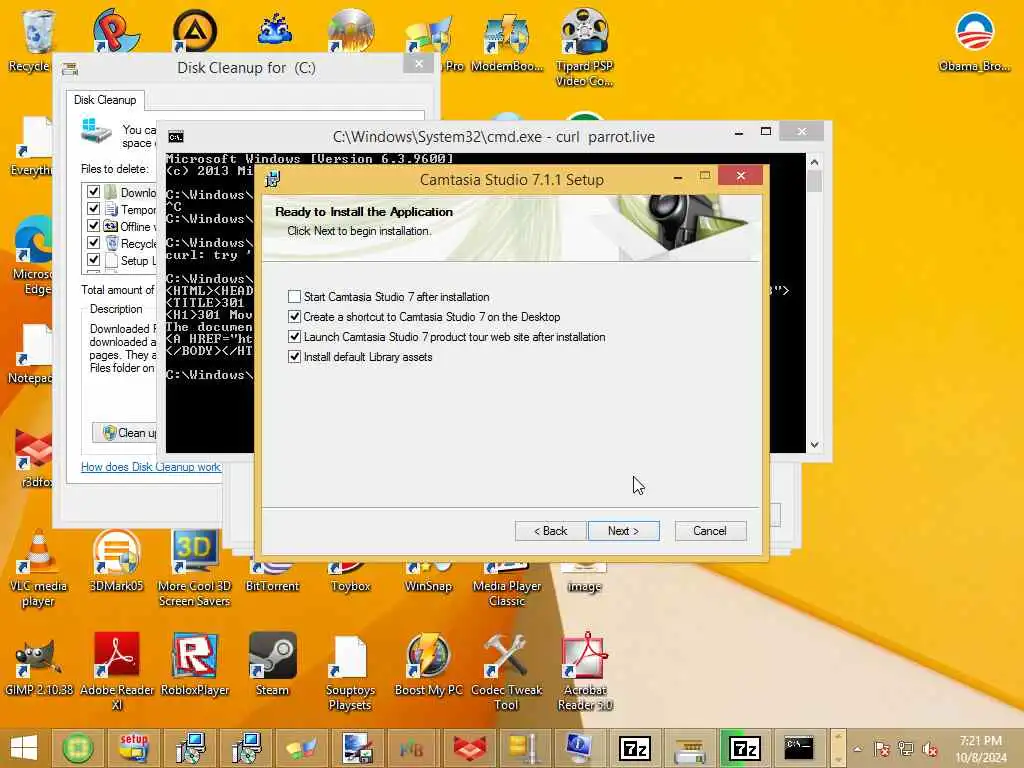The height and width of the screenshot is (768, 1024).
Task: Click the Action Center flag tray icon
Action: [882, 749]
